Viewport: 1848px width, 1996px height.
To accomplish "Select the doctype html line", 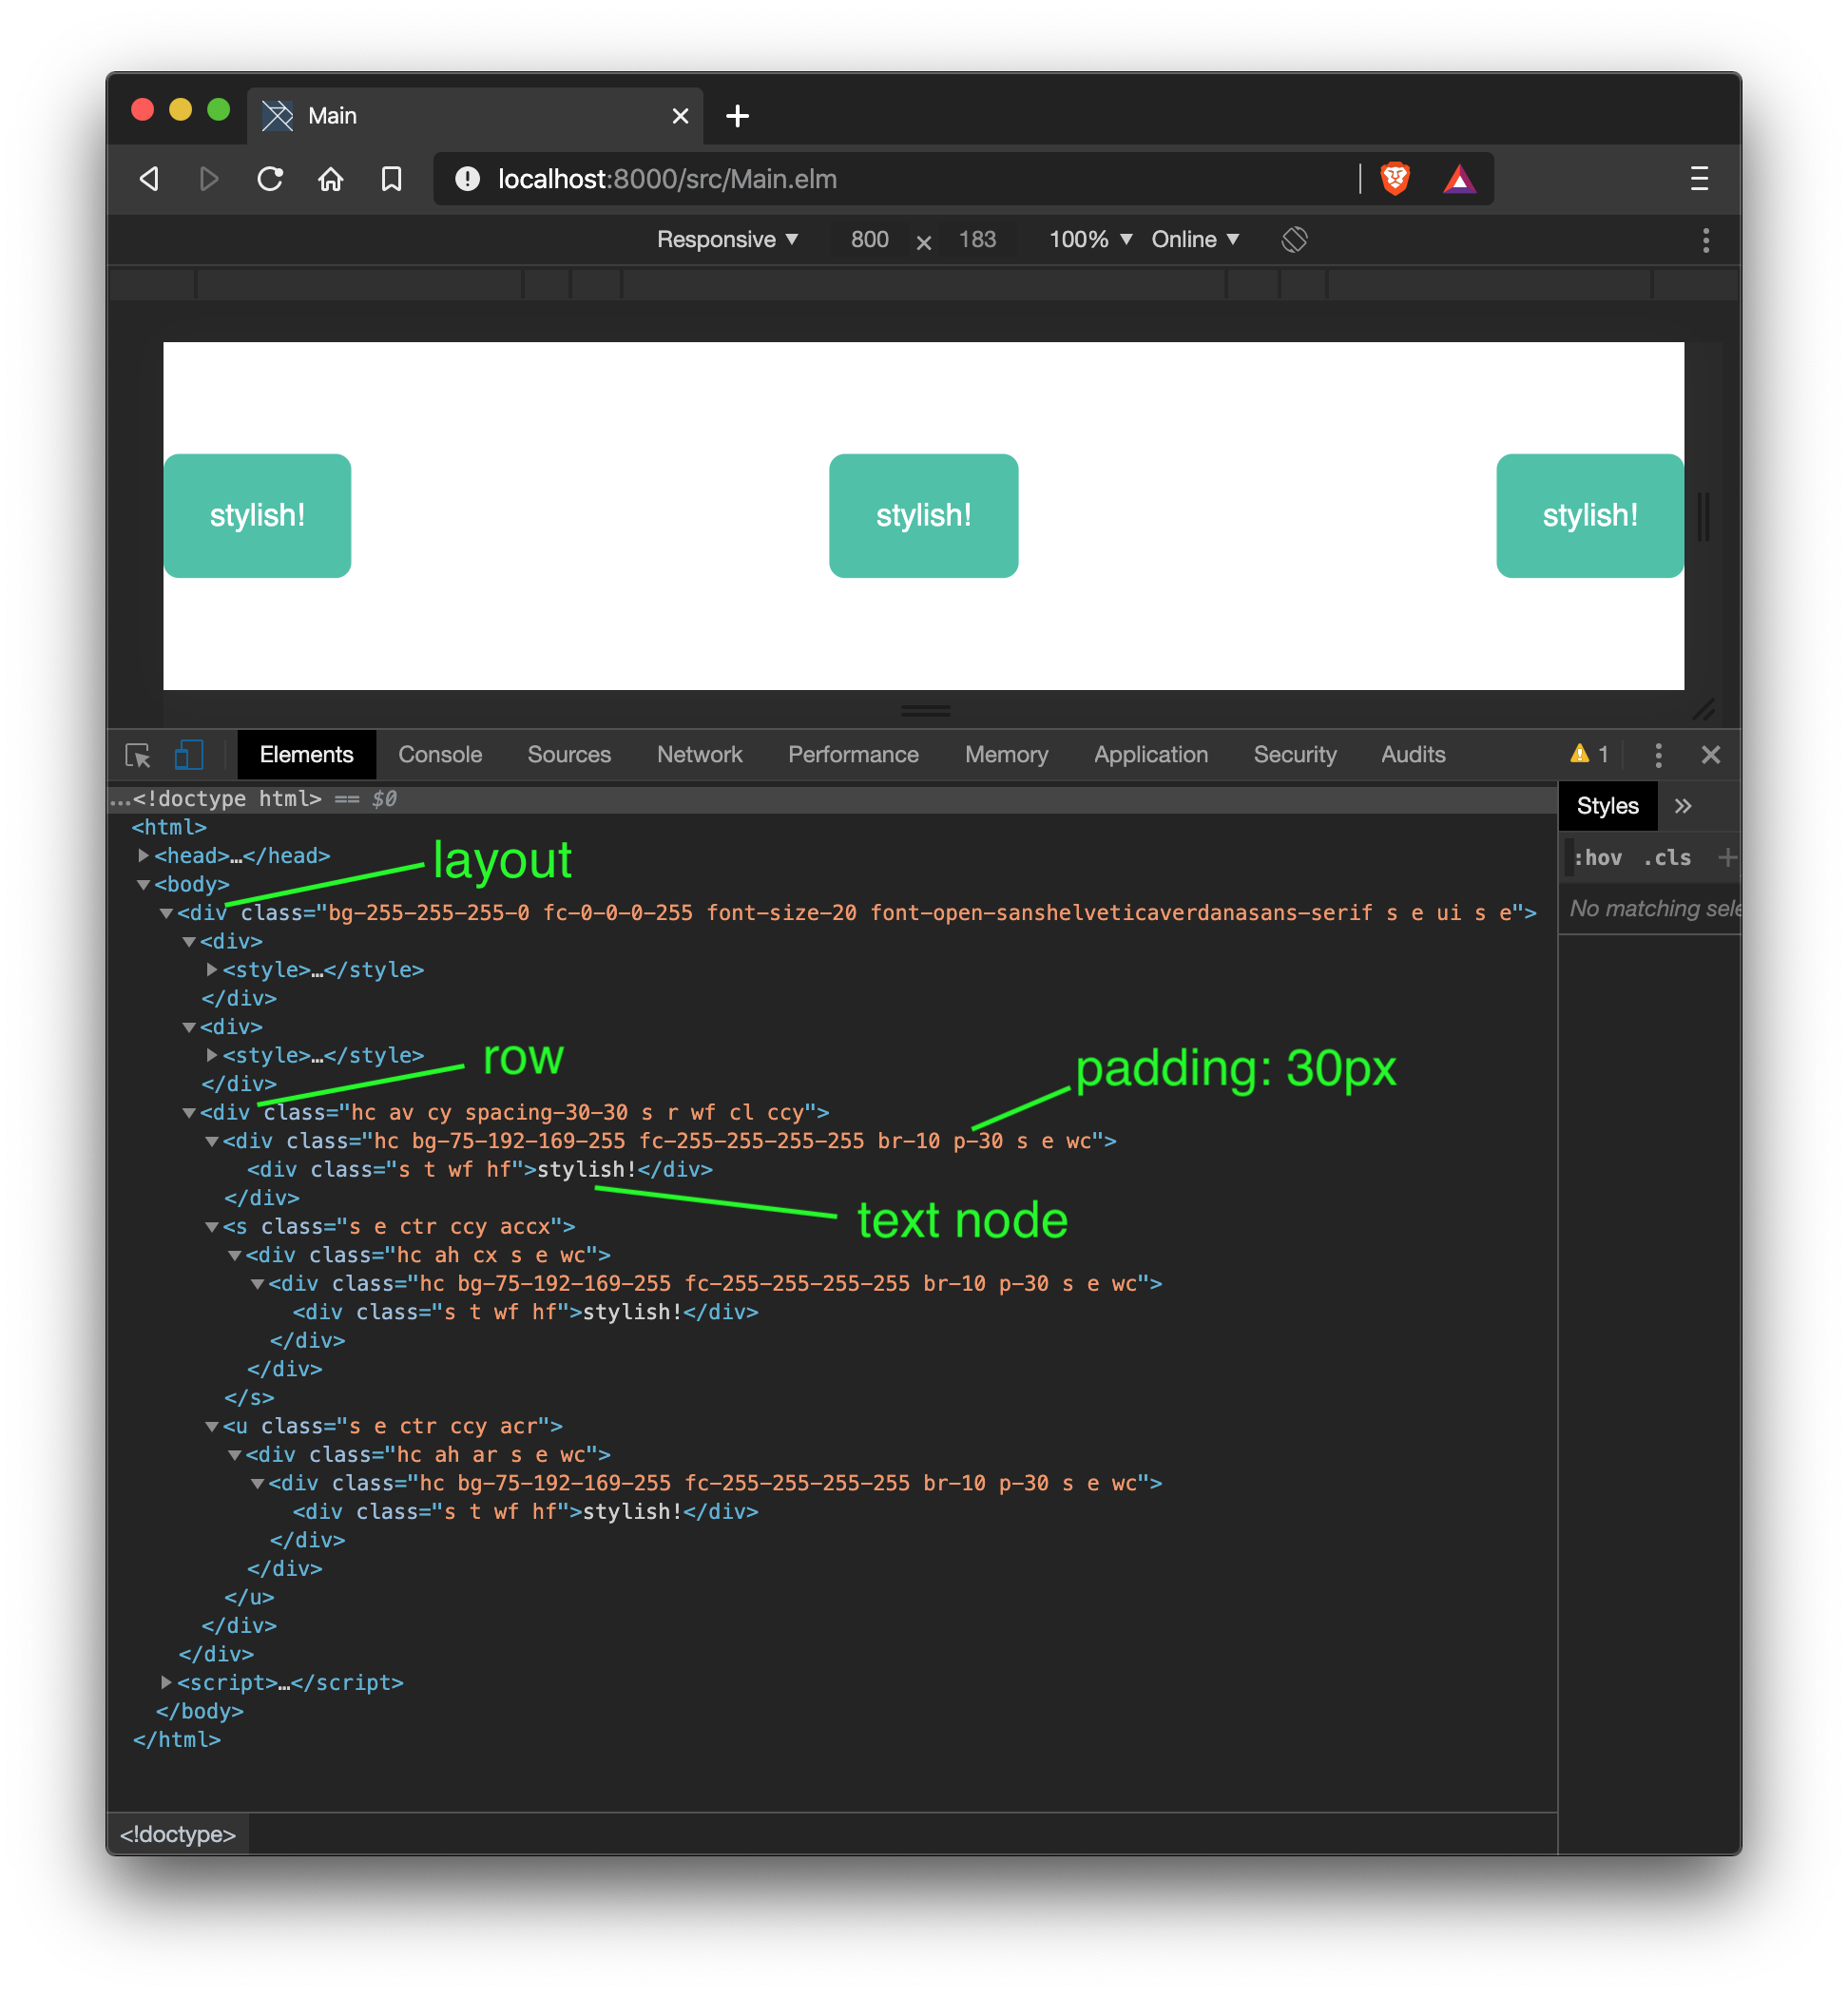I will click(832, 799).
